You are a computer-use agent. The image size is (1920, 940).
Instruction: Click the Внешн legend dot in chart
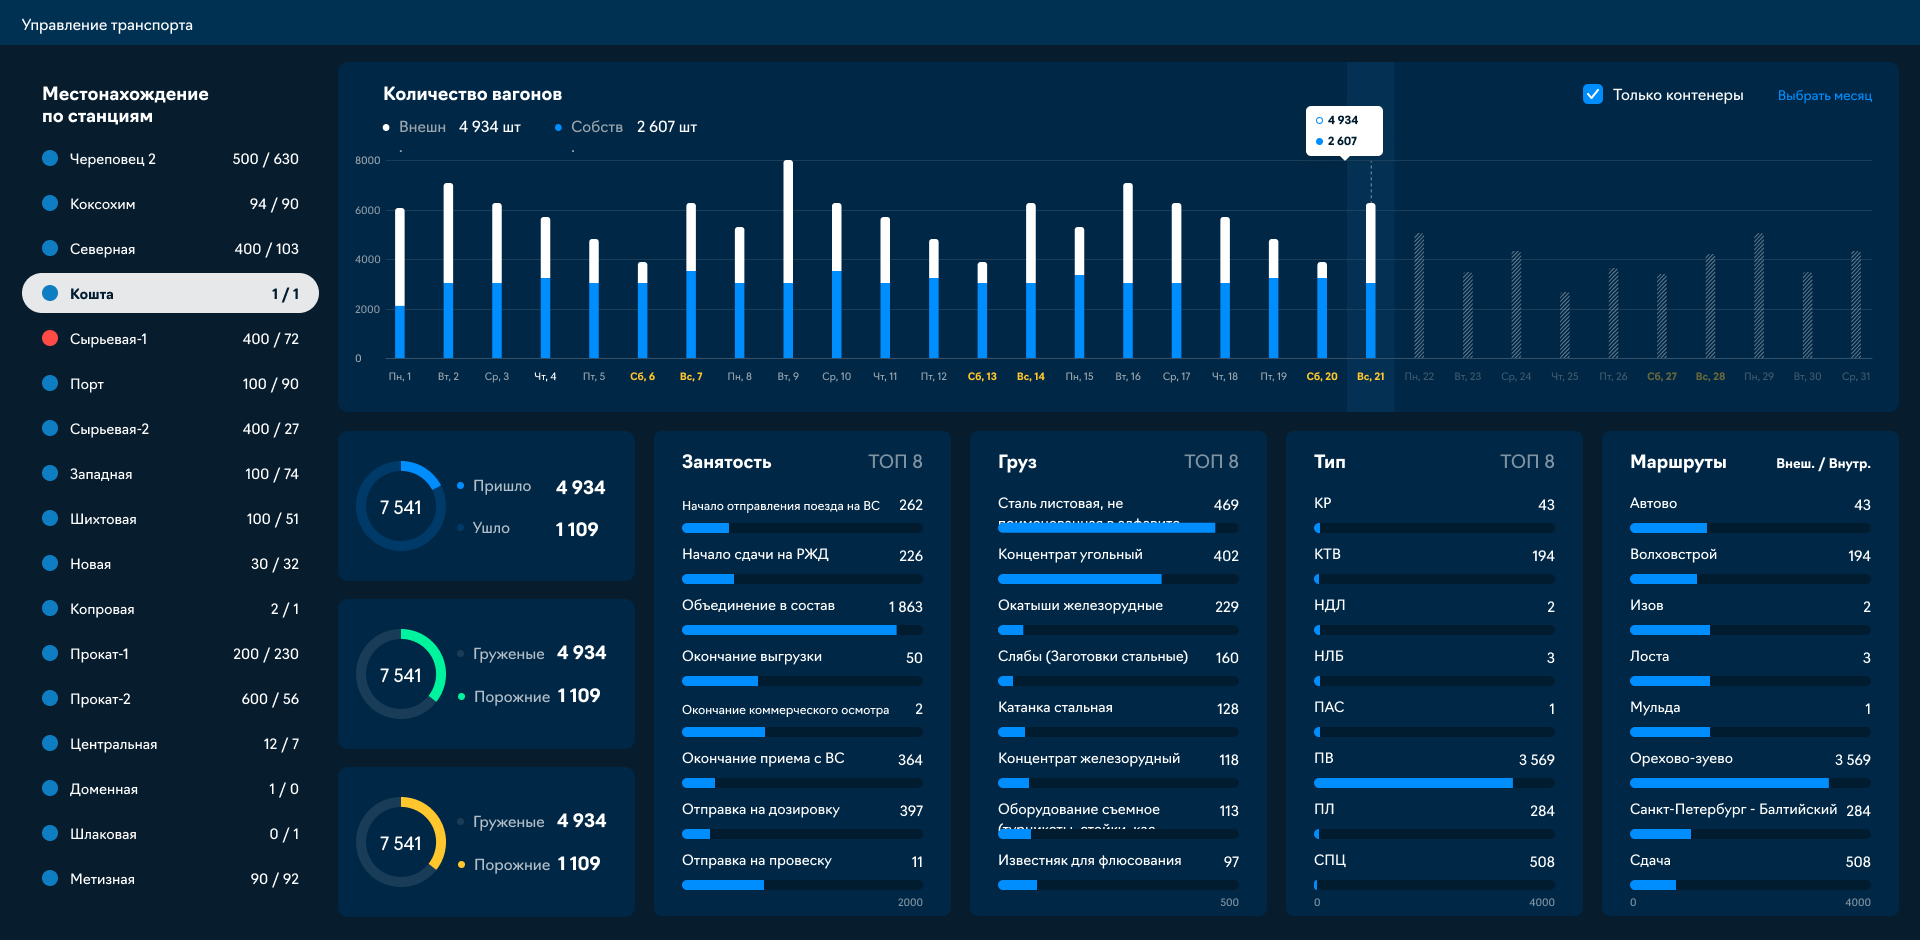pyautogui.click(x=386, y=127)
